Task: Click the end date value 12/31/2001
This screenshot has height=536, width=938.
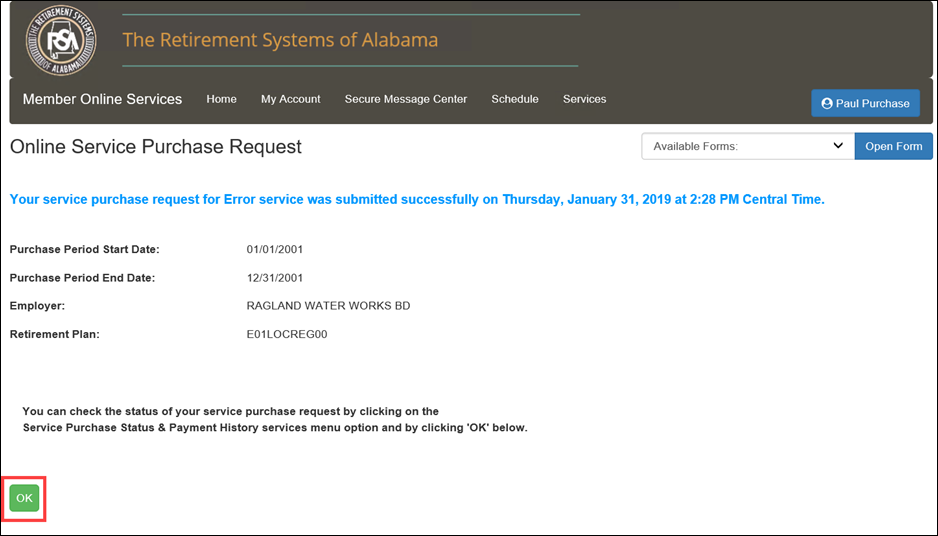Action: pyautogui.click(x=274, y=278)
